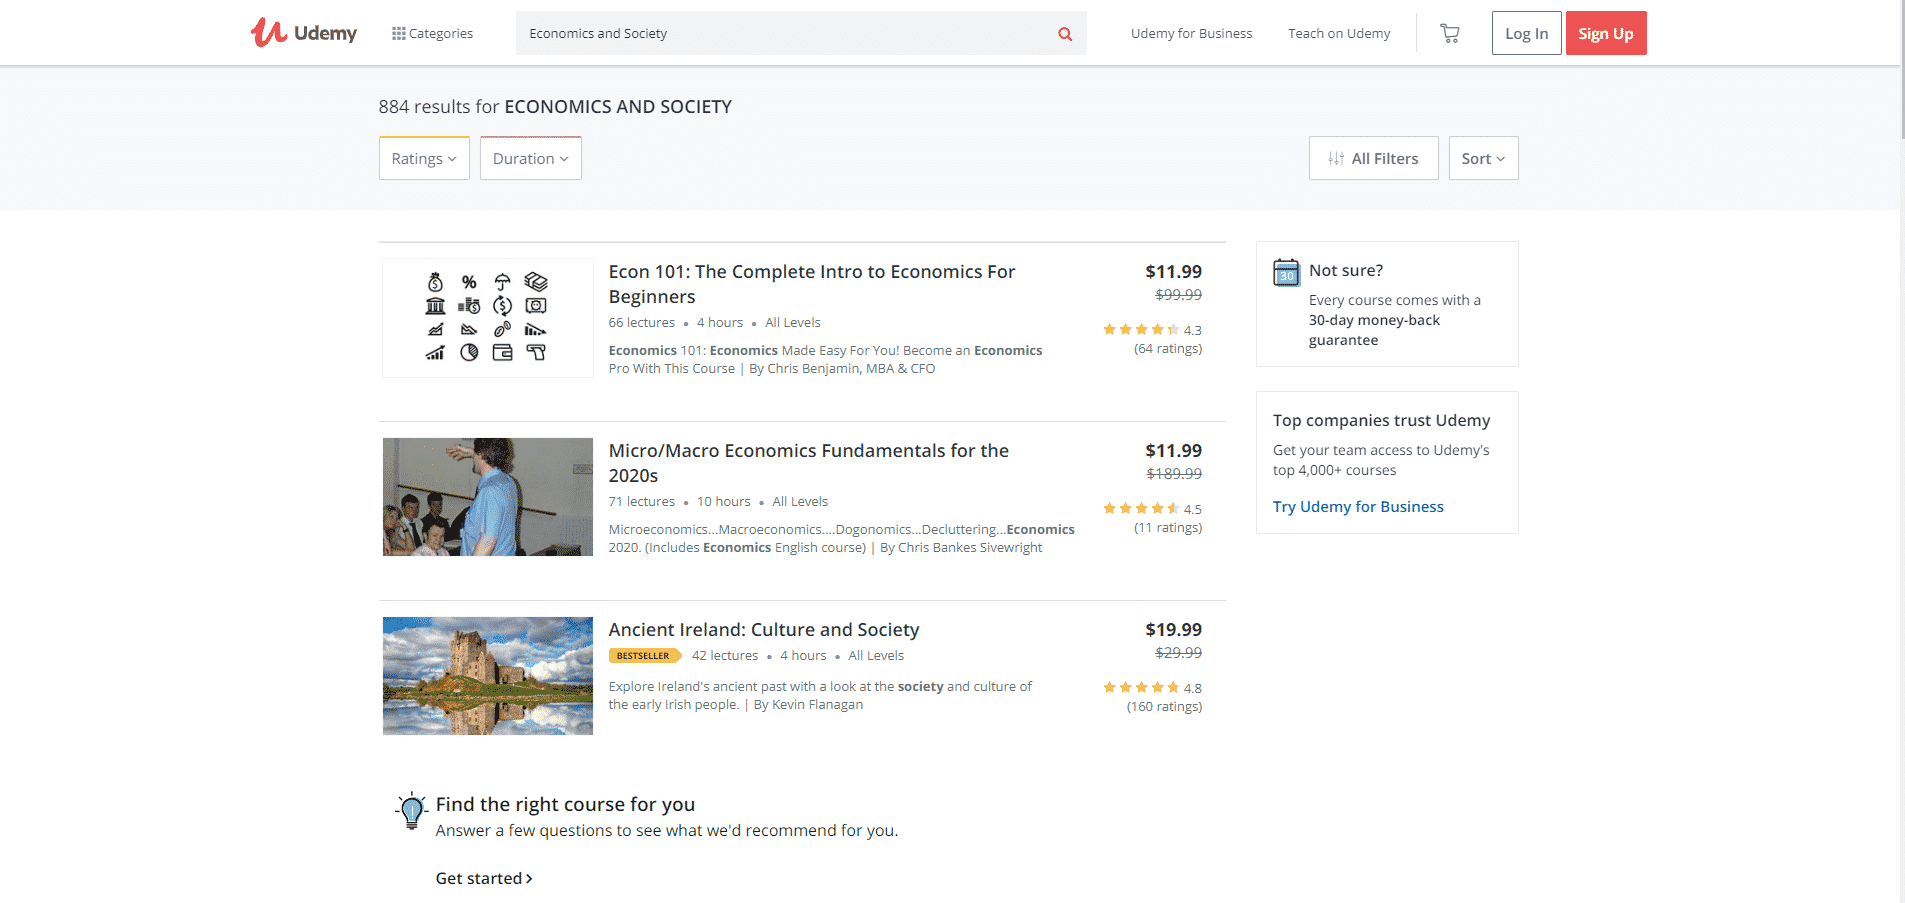The width and height of the screenshot is (1905, 903).
Task: Click the Top companies trust Udemy heading
Action: coord(1381,421)
